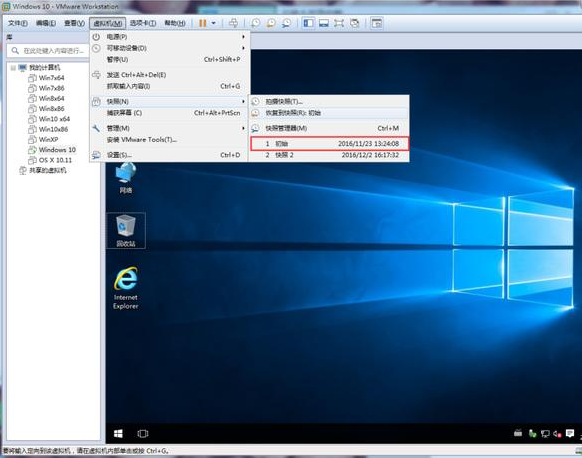Click the 回收站 recycle bin desktop icon
The height and width of the screenshot is (458, 582).
coord(125,230)
